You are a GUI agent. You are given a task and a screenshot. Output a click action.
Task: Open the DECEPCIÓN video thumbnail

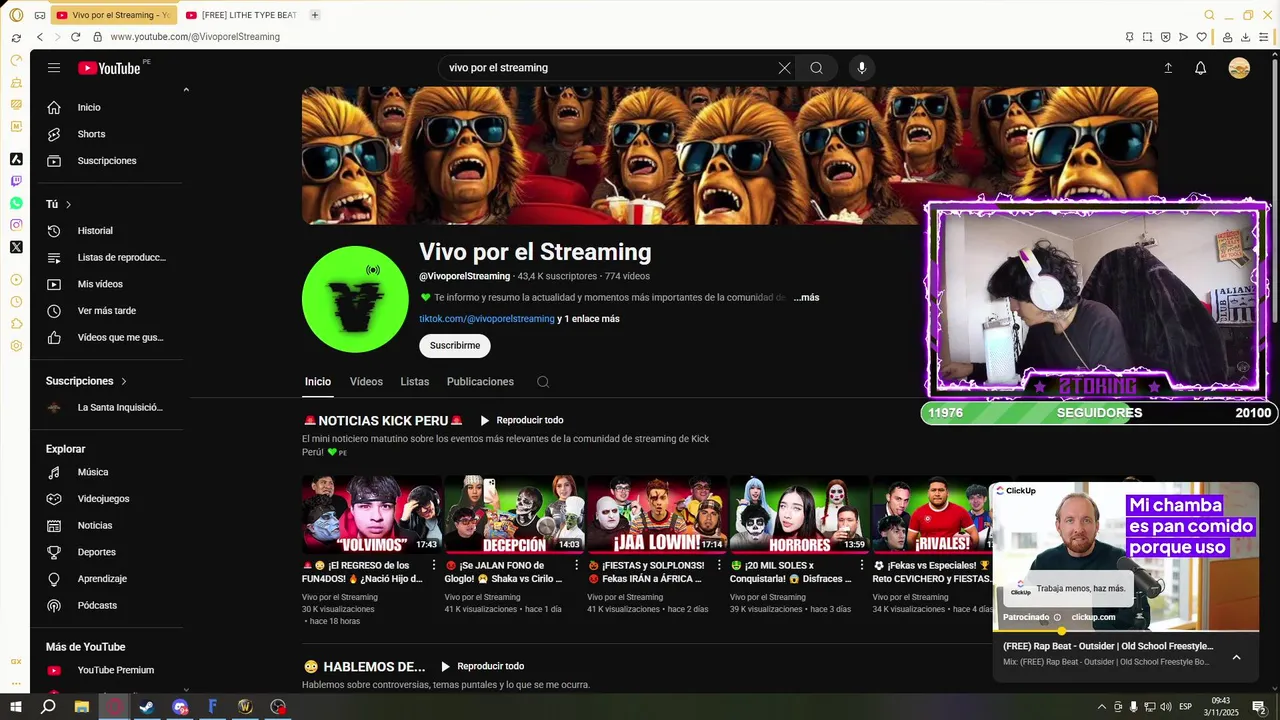pyautogui.click(x=514, y=514)
